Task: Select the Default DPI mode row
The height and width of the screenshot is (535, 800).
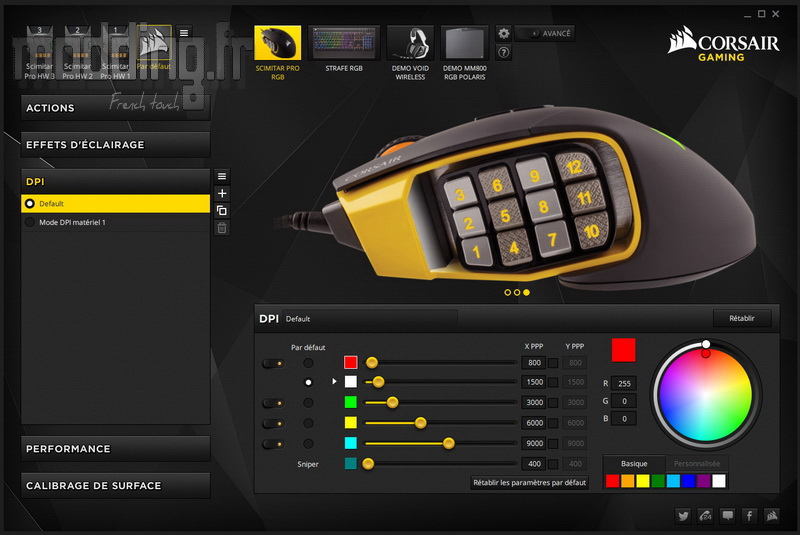Action: point(115,203)
